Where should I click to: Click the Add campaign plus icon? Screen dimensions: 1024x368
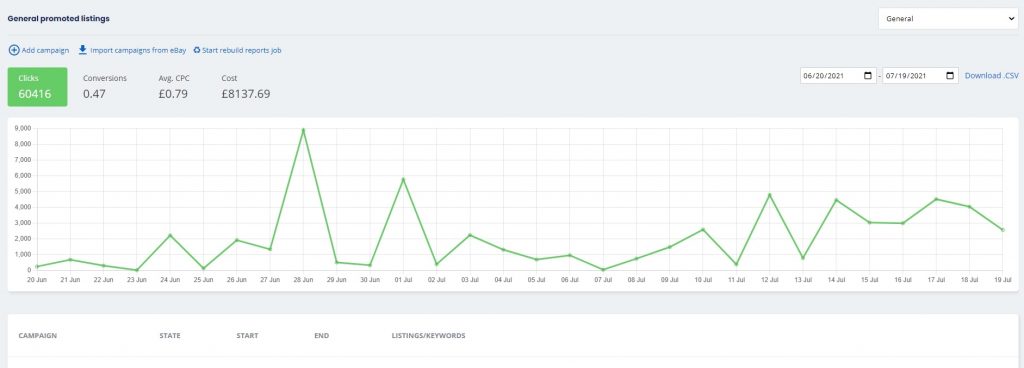coord(14,50)
